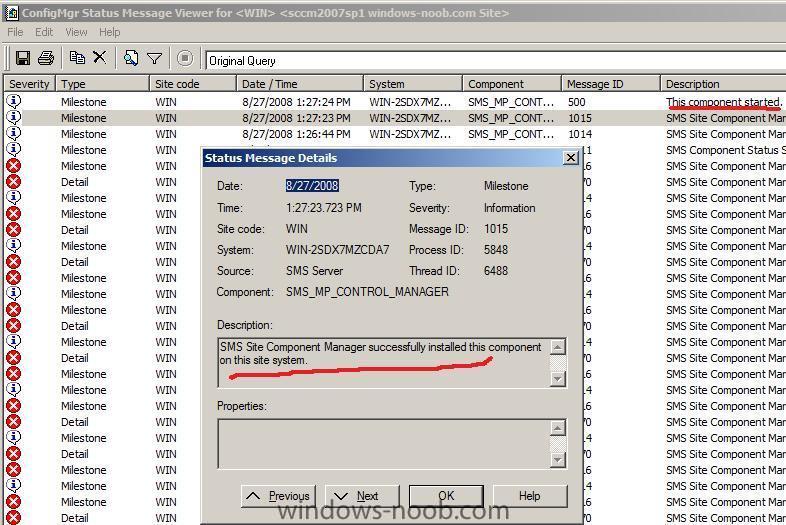Sort by Severity column header

point(29,84)
